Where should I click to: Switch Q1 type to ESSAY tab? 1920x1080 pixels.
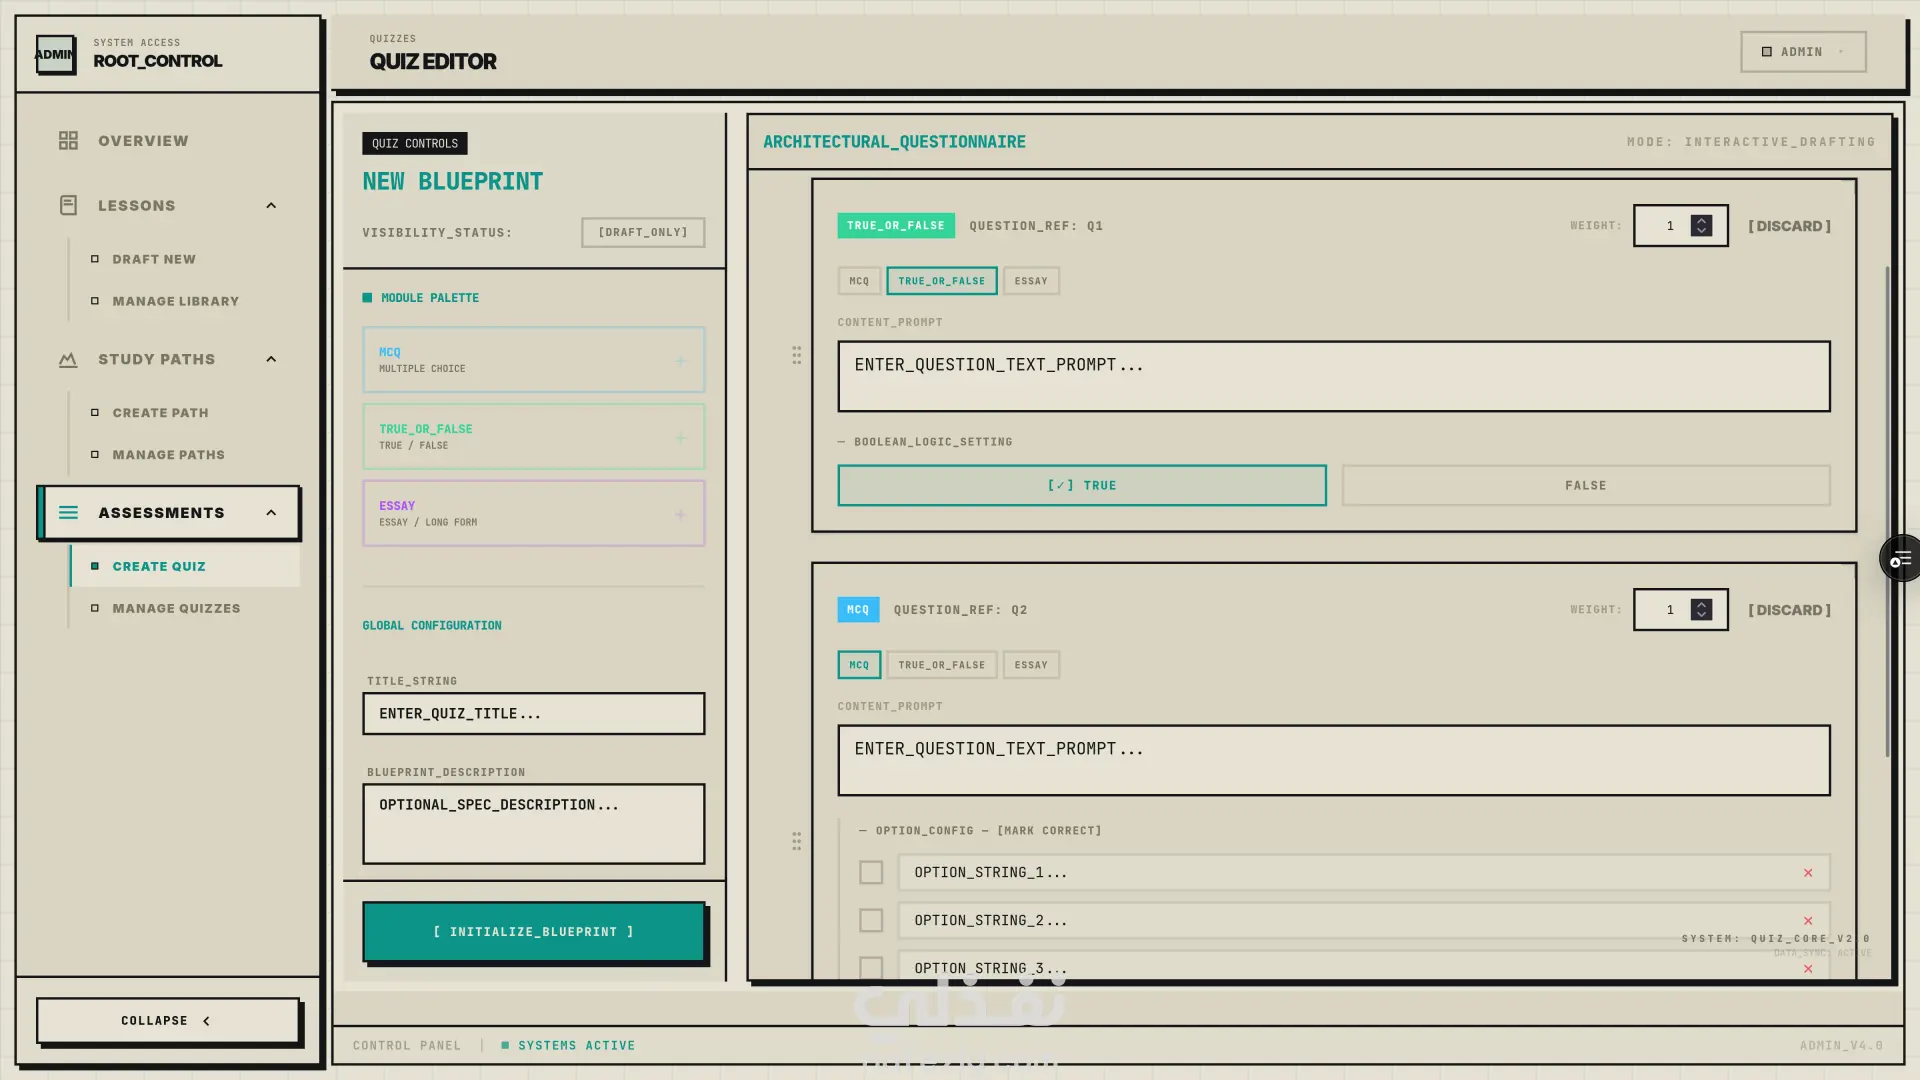pyautogui.click(x=1030, y=281)
